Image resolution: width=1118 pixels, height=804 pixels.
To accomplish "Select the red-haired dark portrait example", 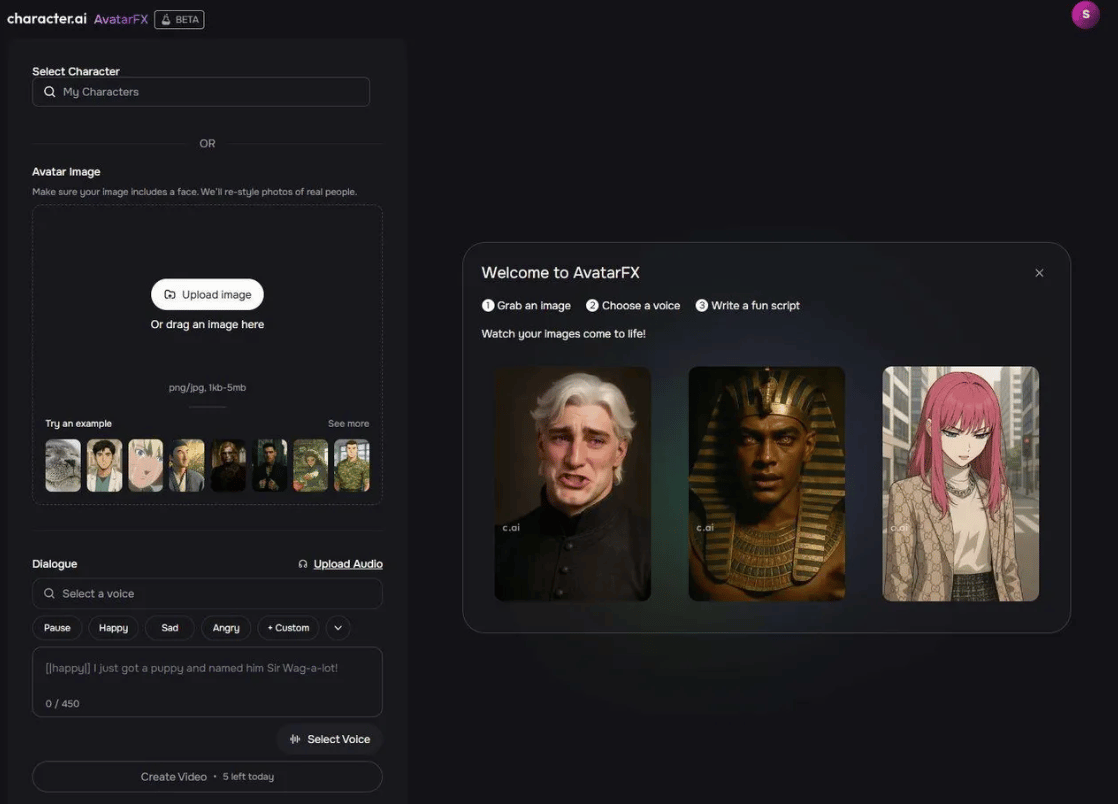I will pyautogui.click(x=228, y=465).
